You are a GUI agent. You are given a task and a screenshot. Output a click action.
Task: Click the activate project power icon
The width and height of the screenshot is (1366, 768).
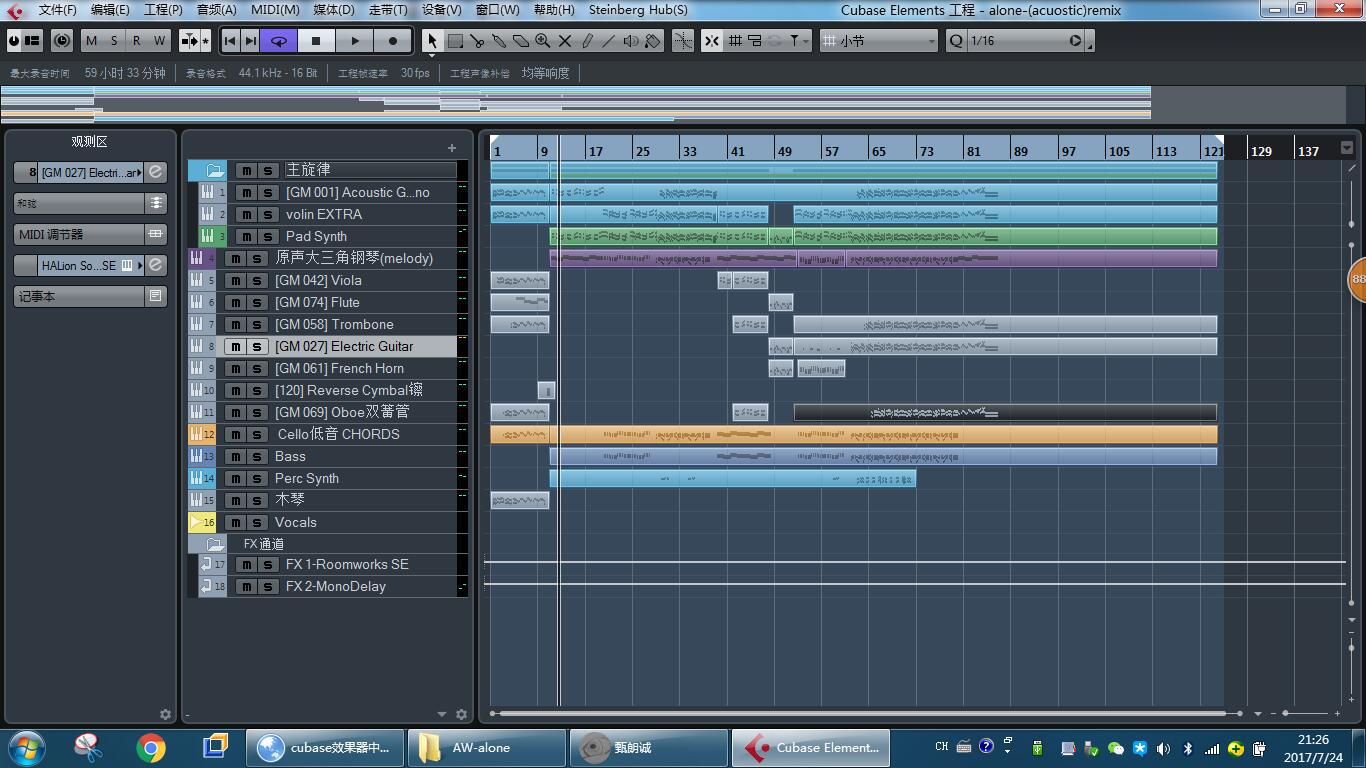(x=14, y=41)
